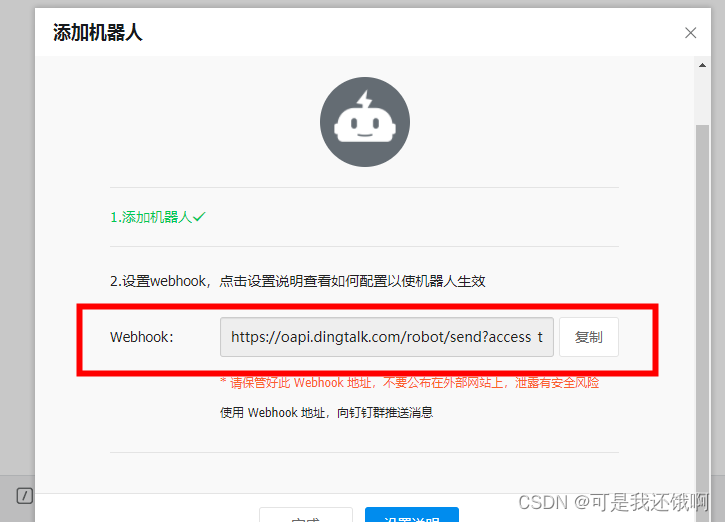
Task: Click the '1.添加机器人' step text
Action: (x=158, y=217)
